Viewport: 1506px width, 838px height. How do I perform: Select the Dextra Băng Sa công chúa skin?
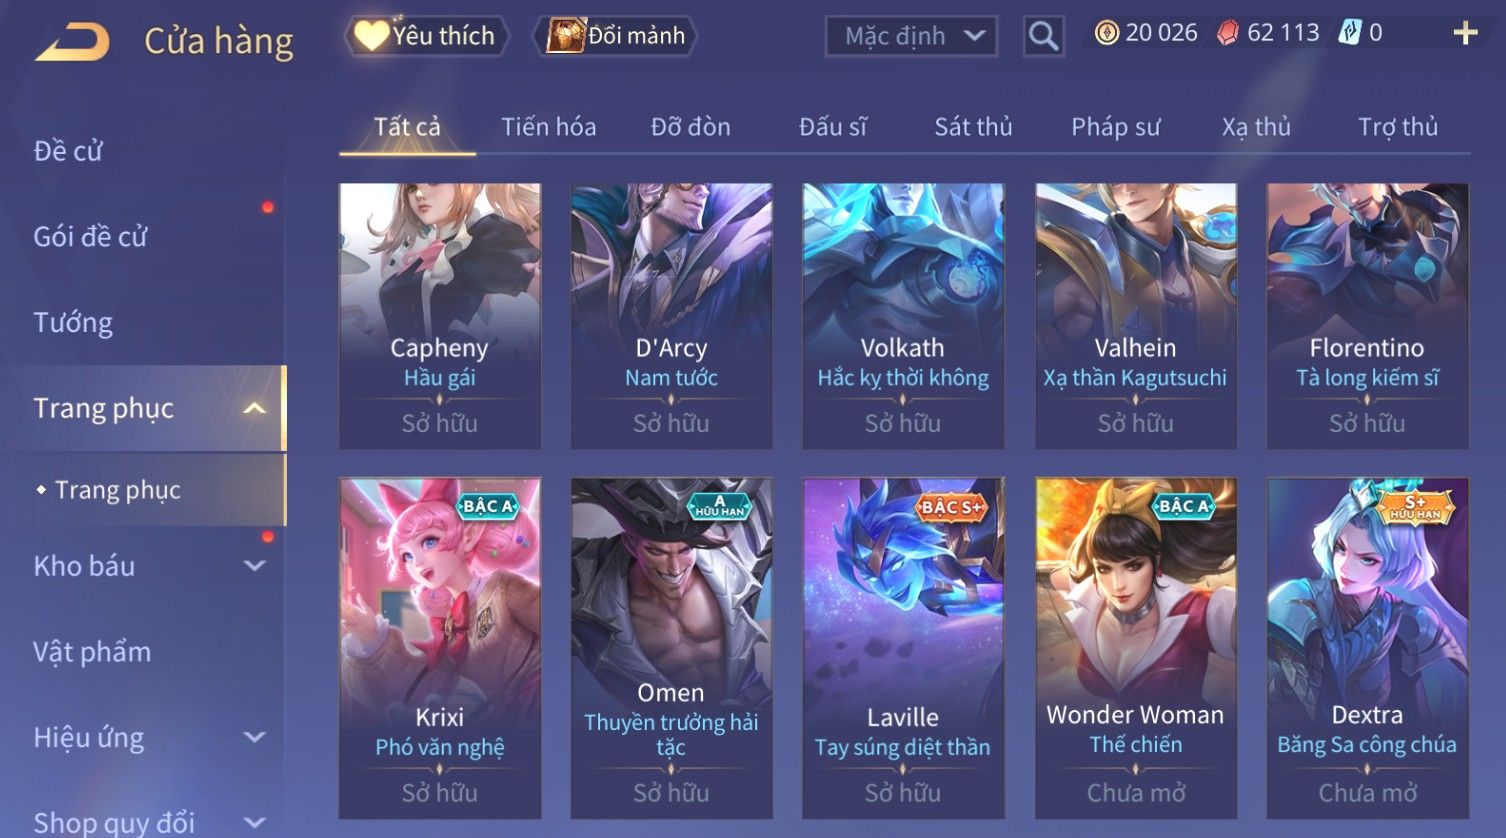pos(1367,648)
